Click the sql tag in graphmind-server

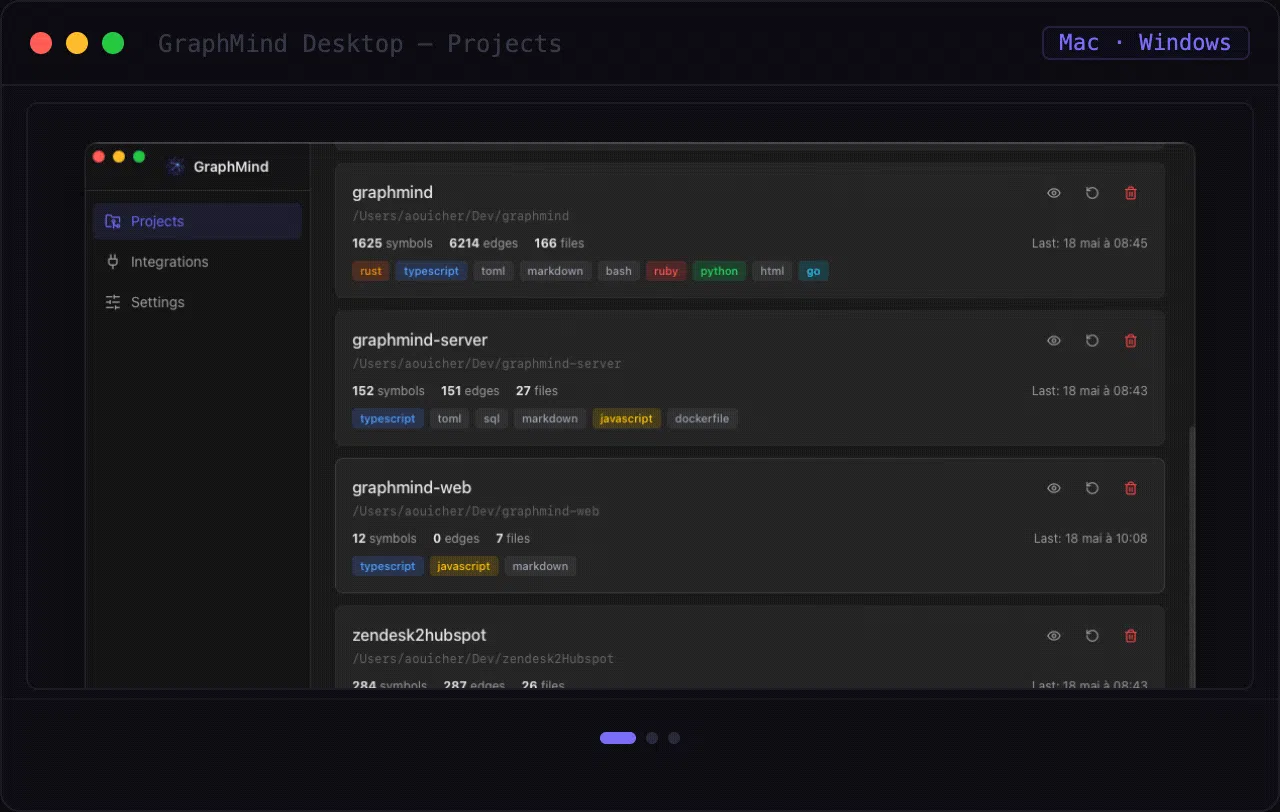(x=492, y=419)
